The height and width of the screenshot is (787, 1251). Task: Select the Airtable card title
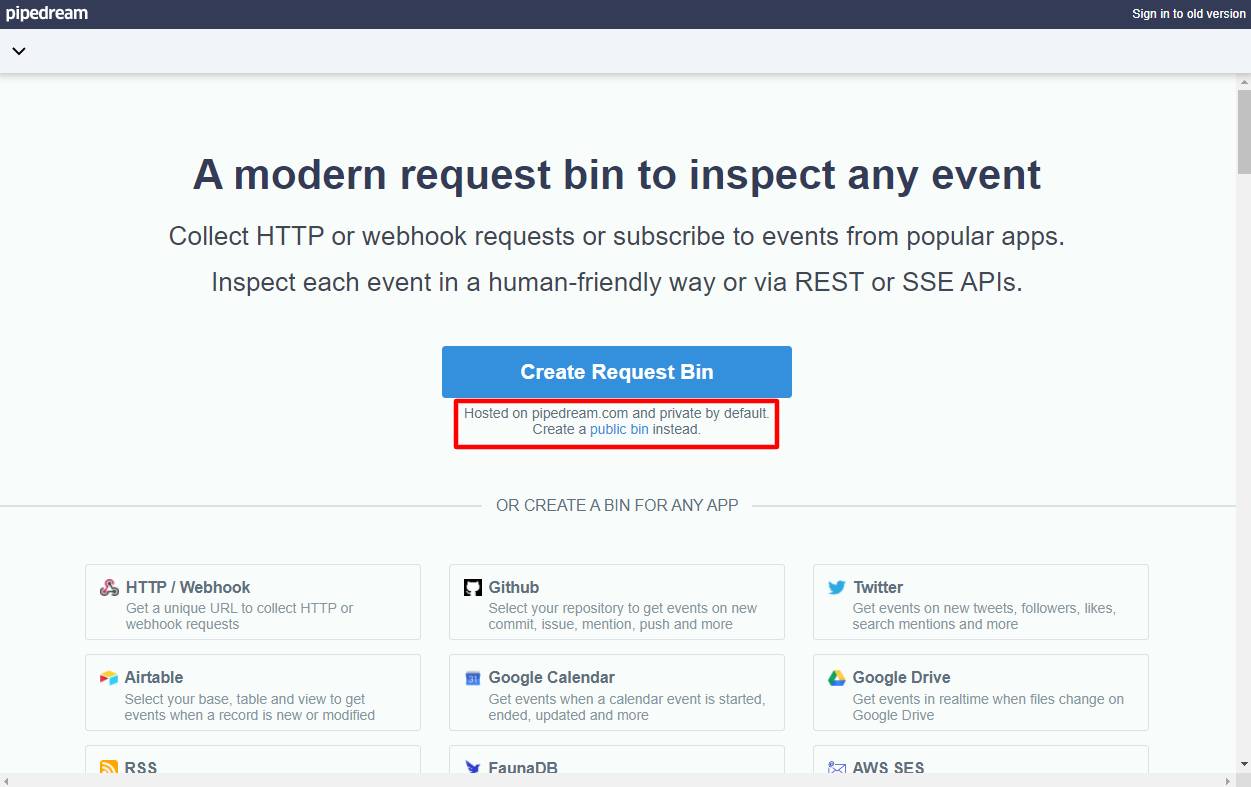[154, 677]
